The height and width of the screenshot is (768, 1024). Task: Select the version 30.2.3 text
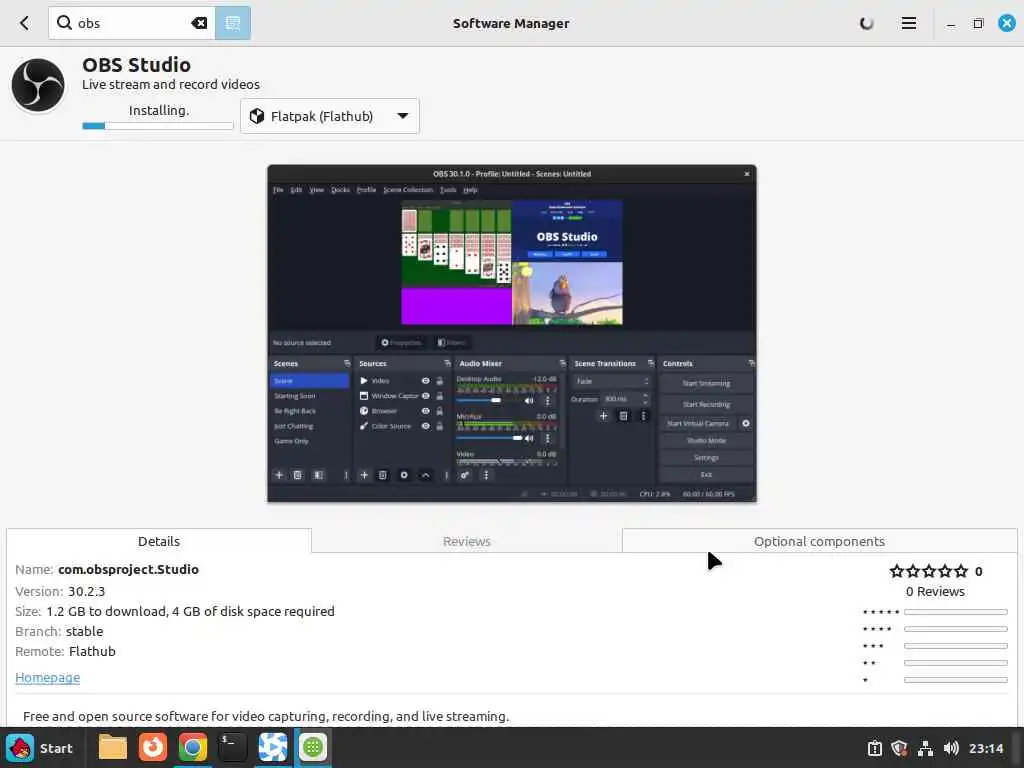86,591
